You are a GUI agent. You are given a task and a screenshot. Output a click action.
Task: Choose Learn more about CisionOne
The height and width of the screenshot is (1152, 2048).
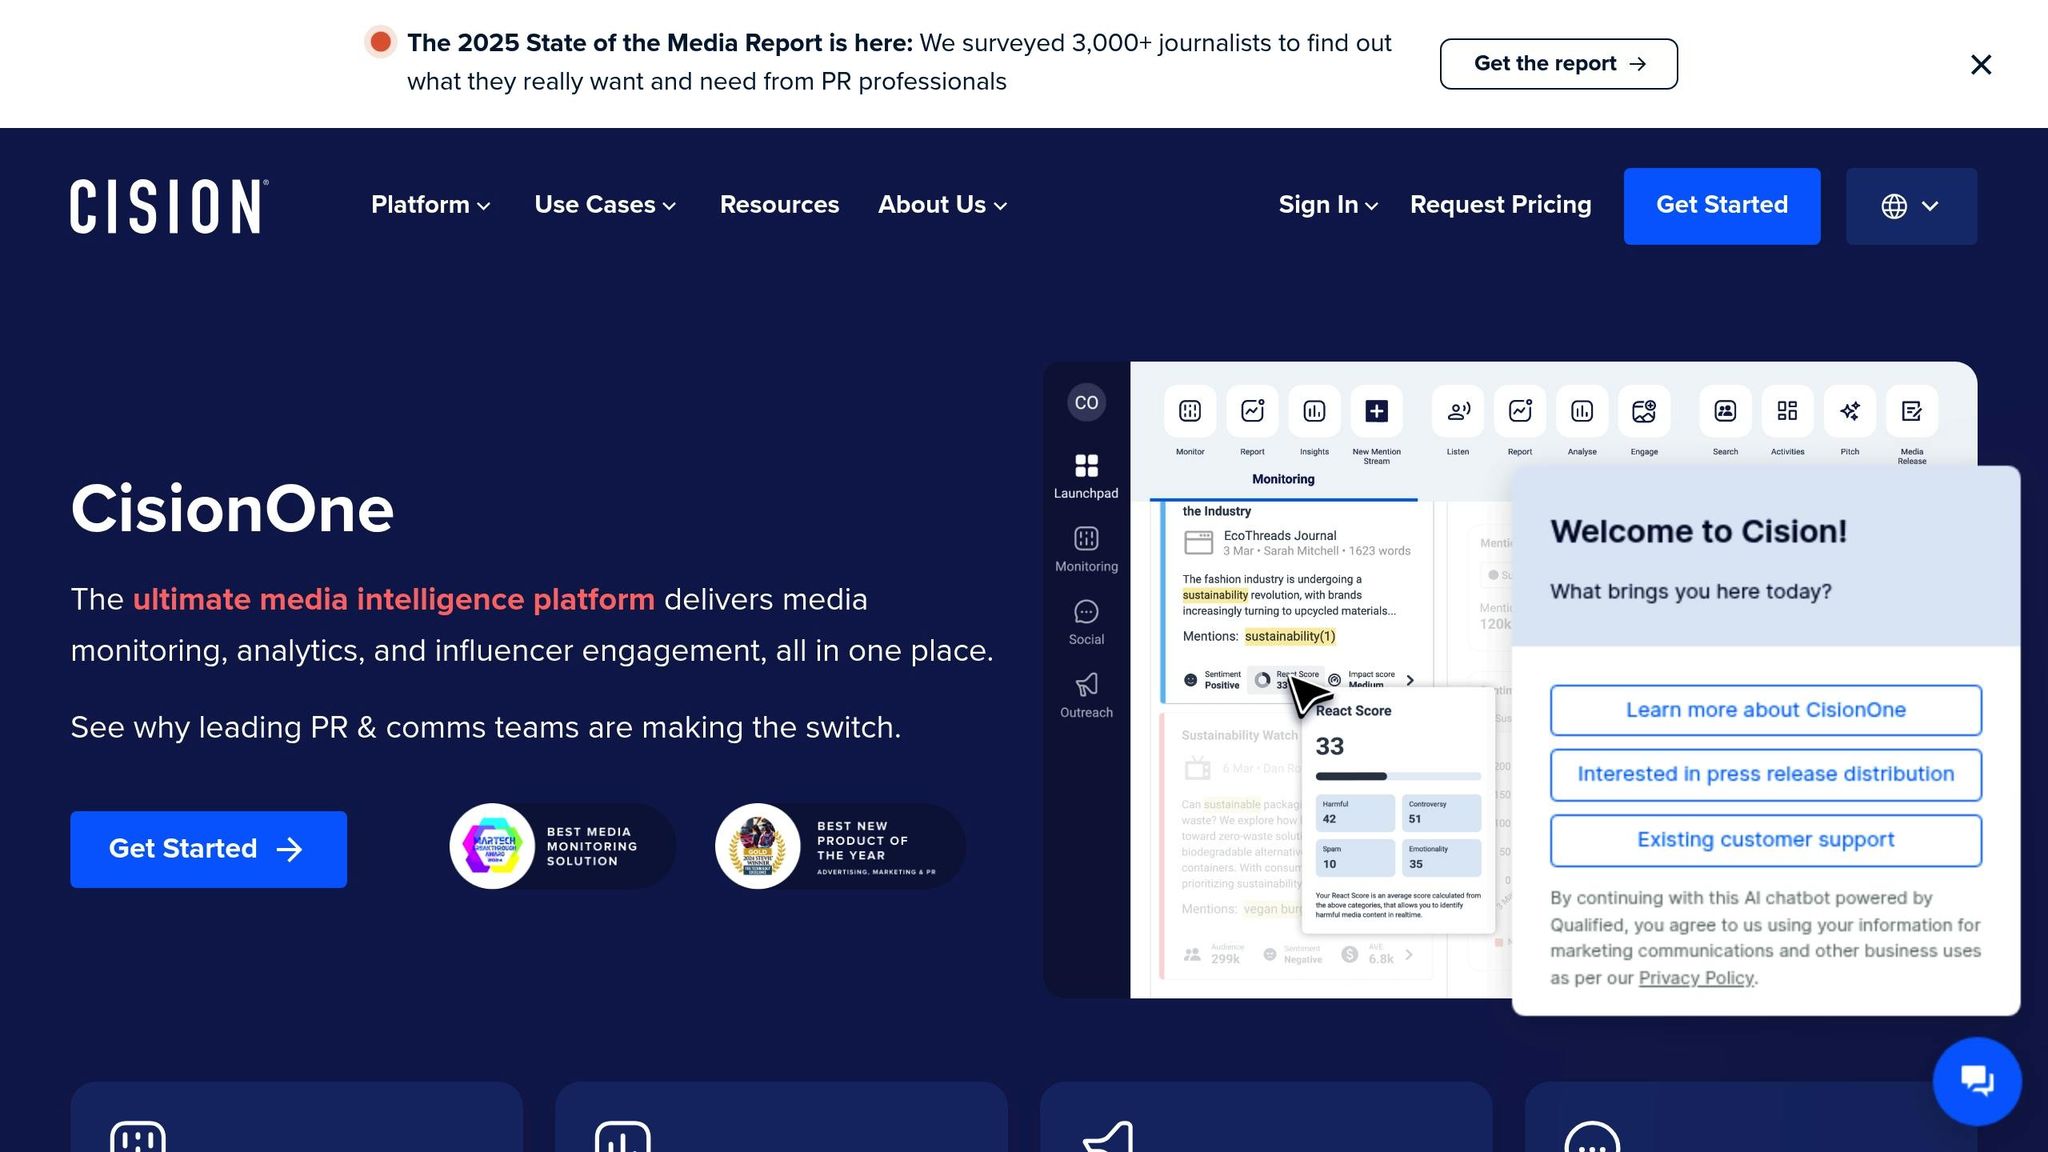tap(1765, 710)
